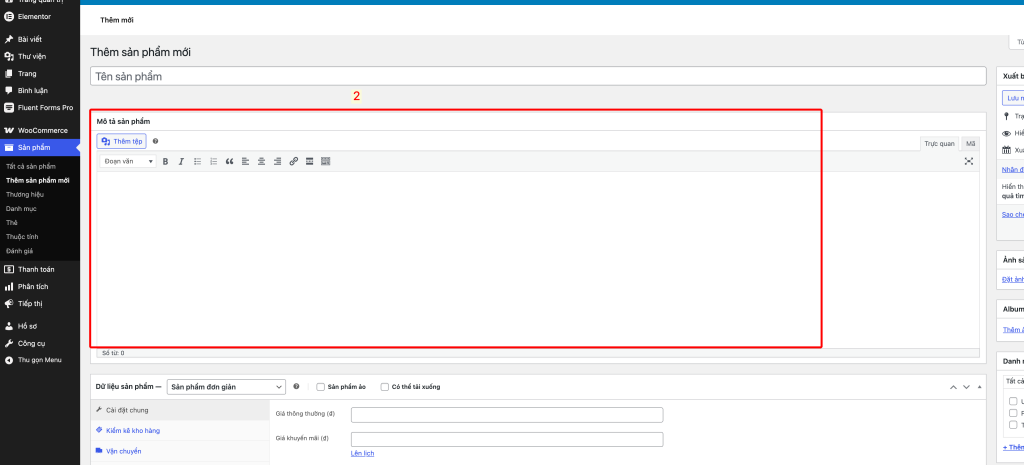This screenshot has height=465, width=1024.
Task: Insert a numbered list in the editor
Action: pos(213,161)
